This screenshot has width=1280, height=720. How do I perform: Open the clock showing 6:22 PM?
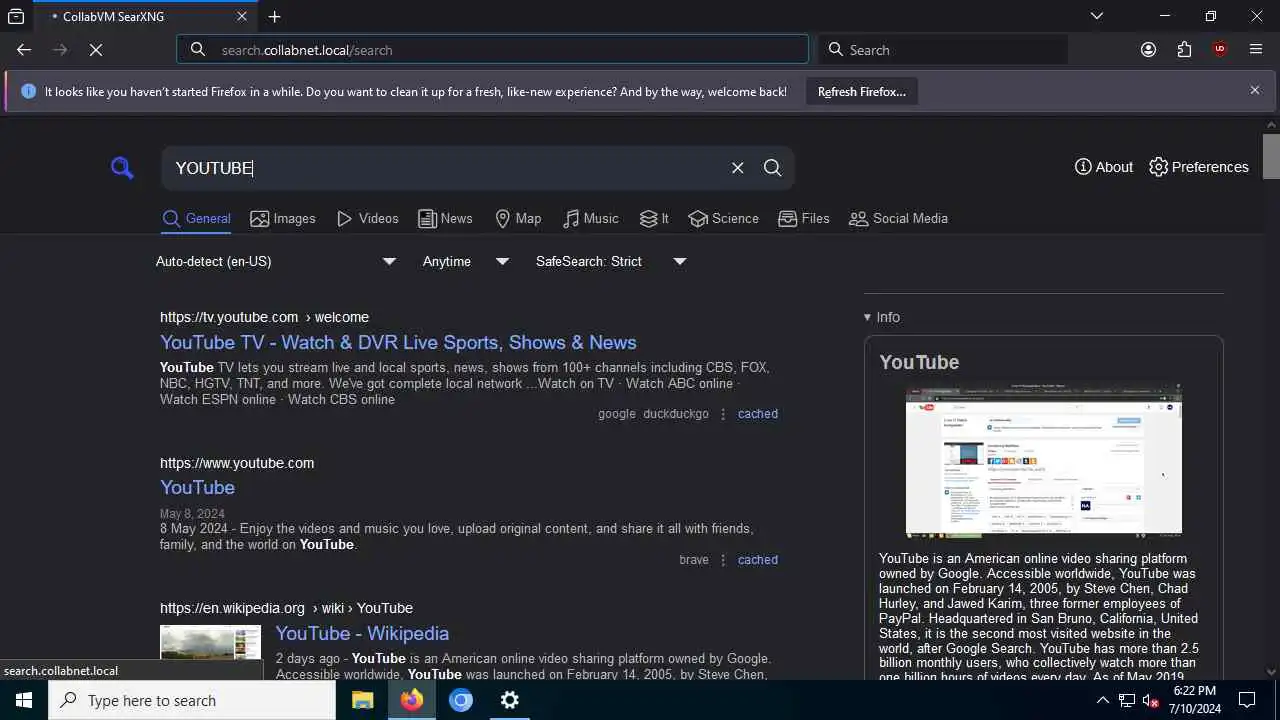tap(1194, 700)
